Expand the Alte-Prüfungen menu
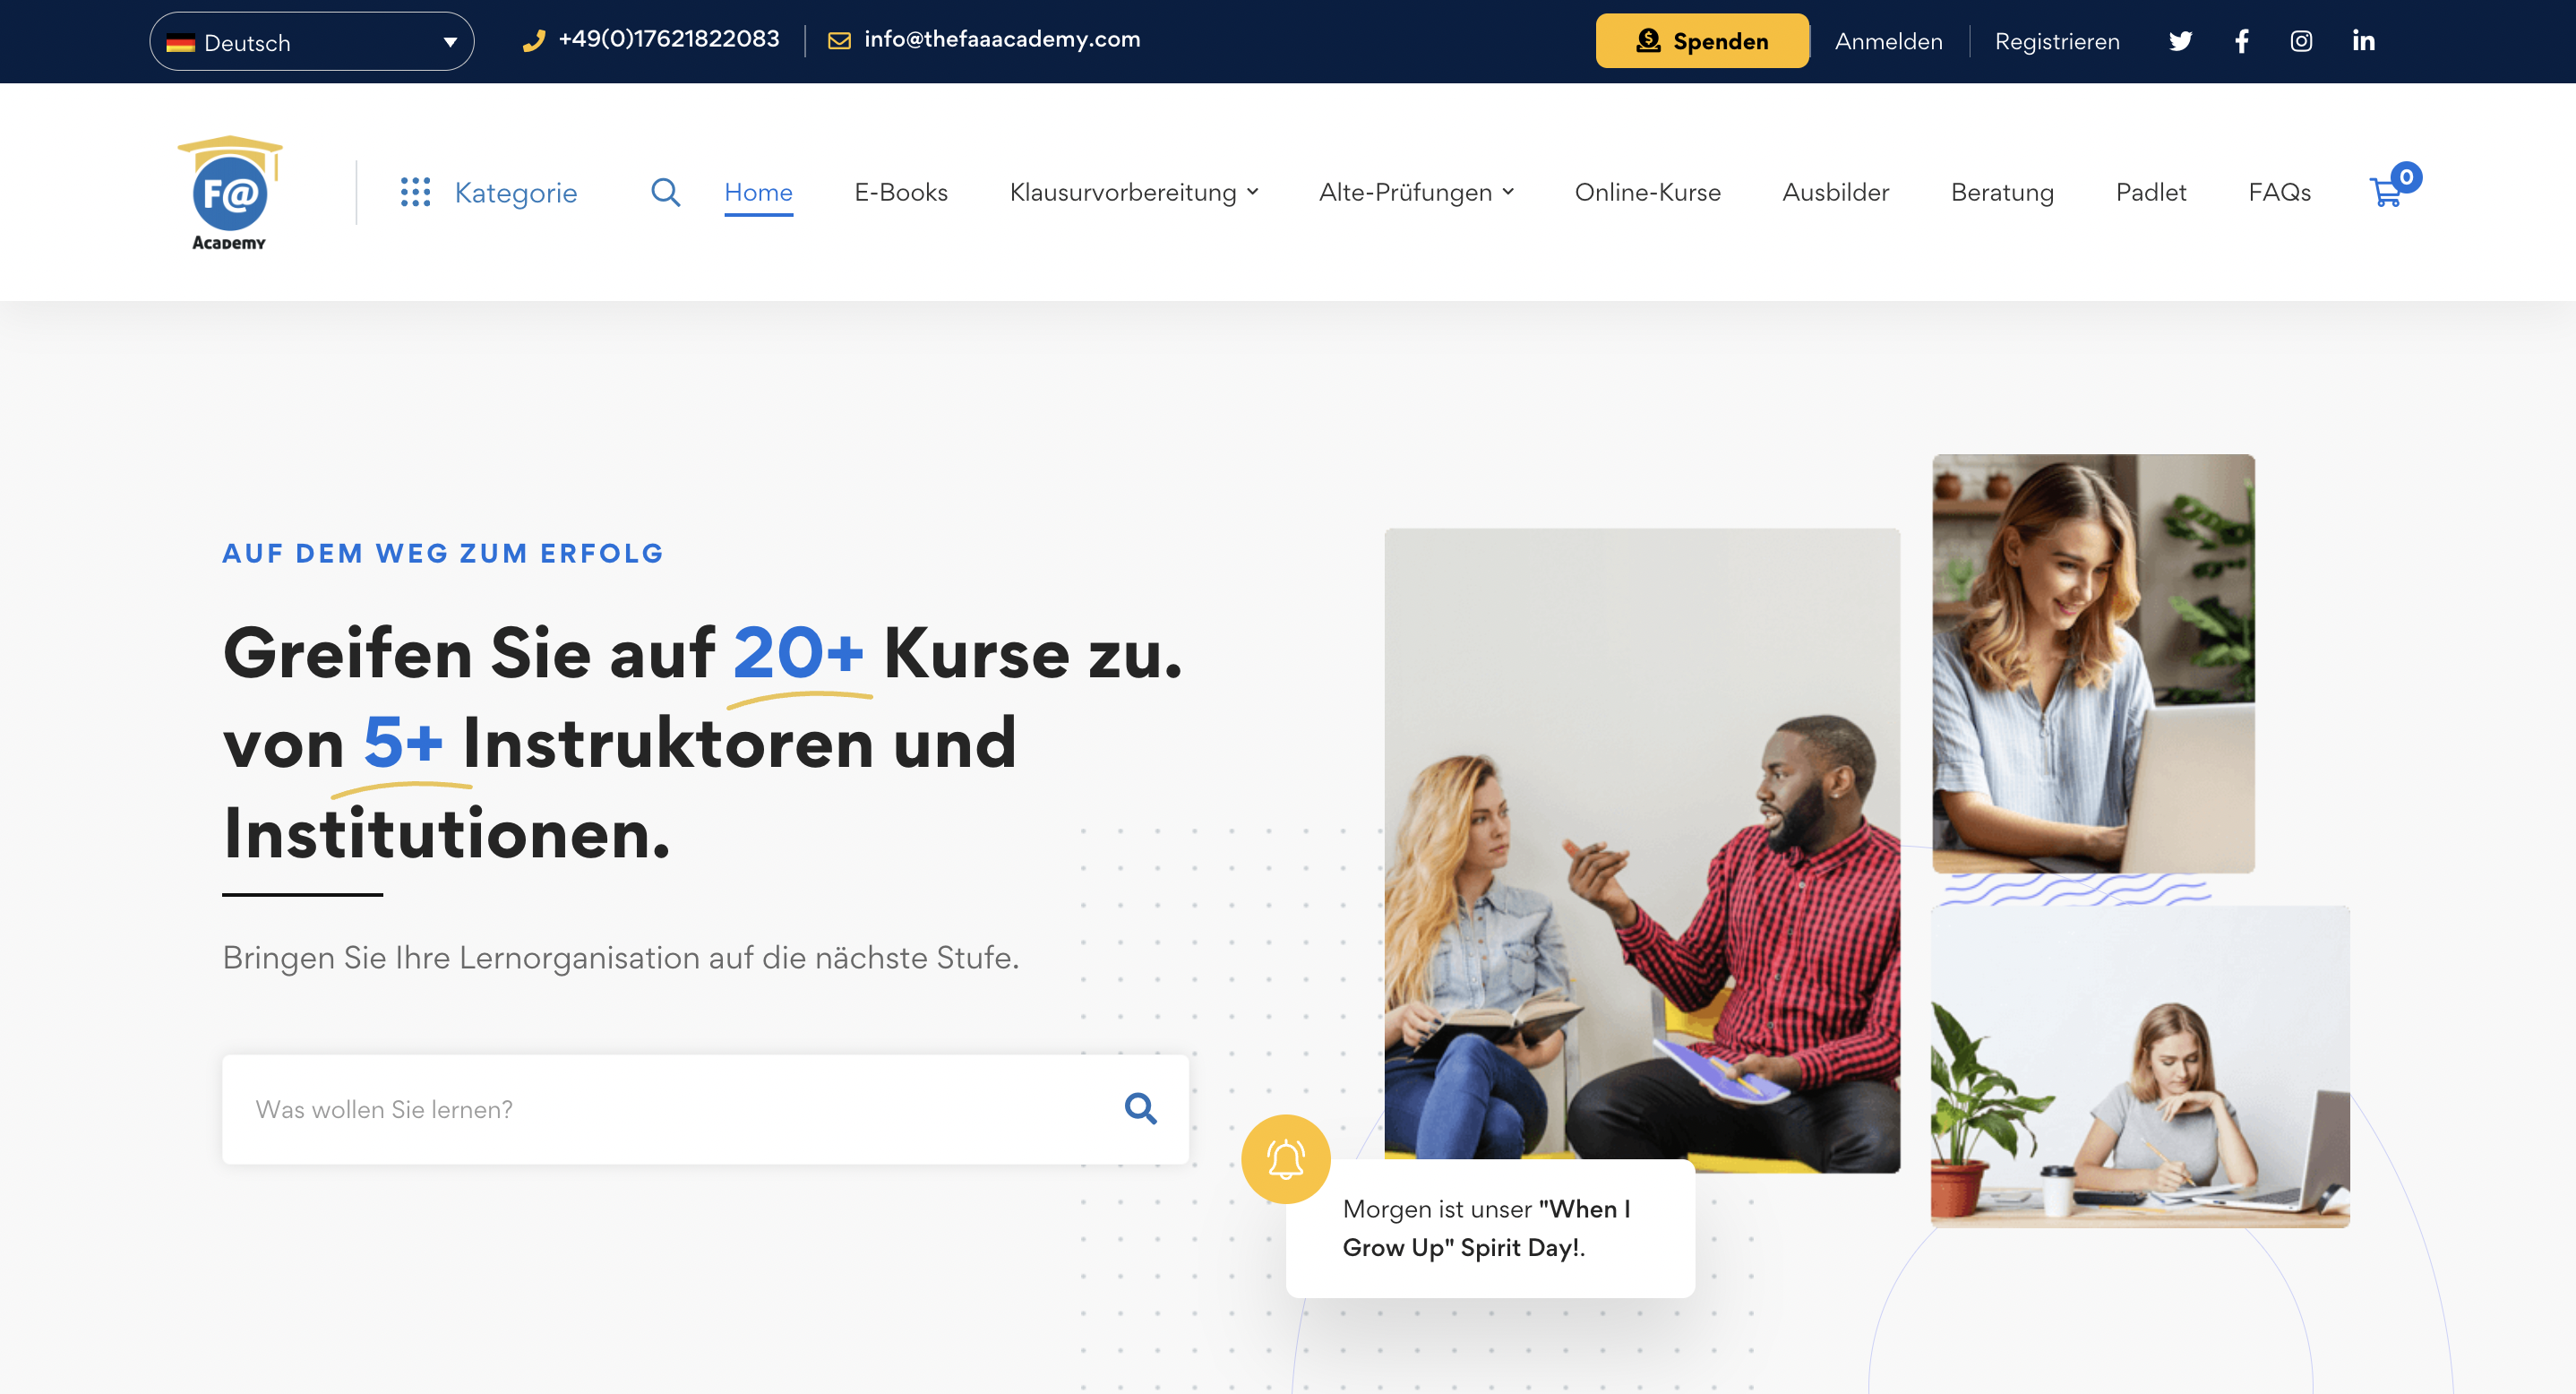The image size is (2576, 1394). tap(1415, 192)
